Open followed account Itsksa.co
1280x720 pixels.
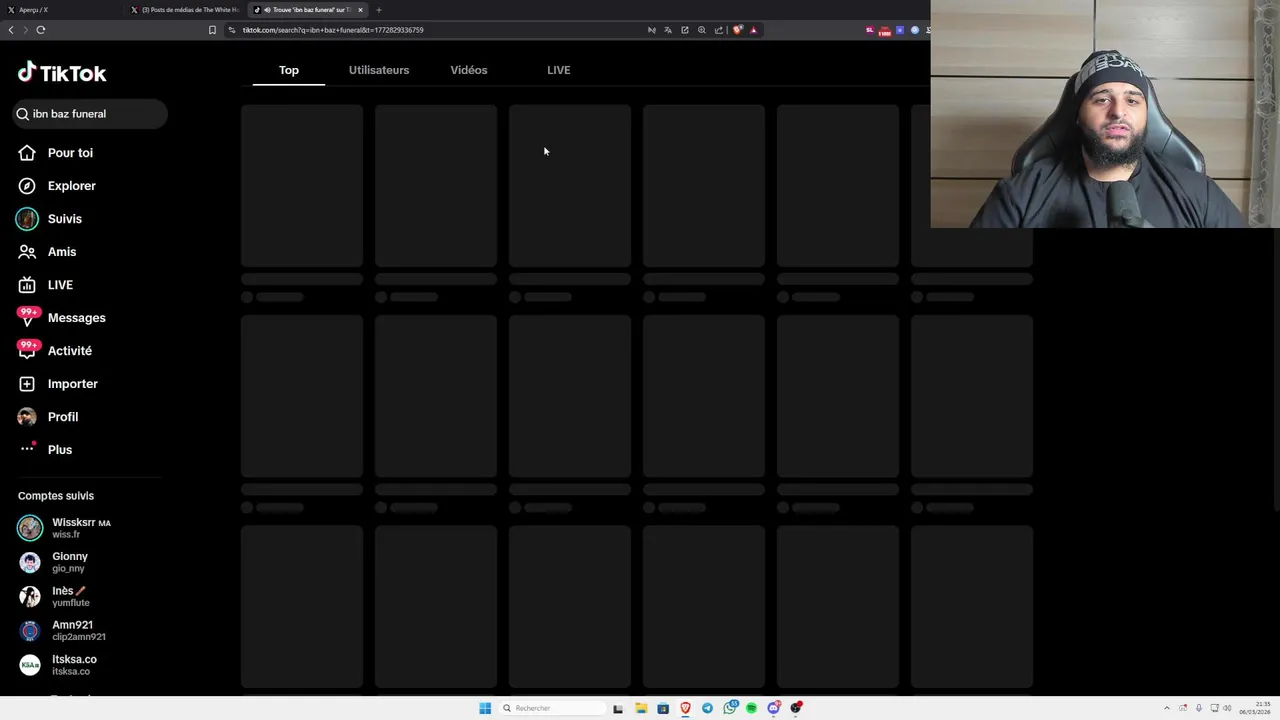[58, 665]
